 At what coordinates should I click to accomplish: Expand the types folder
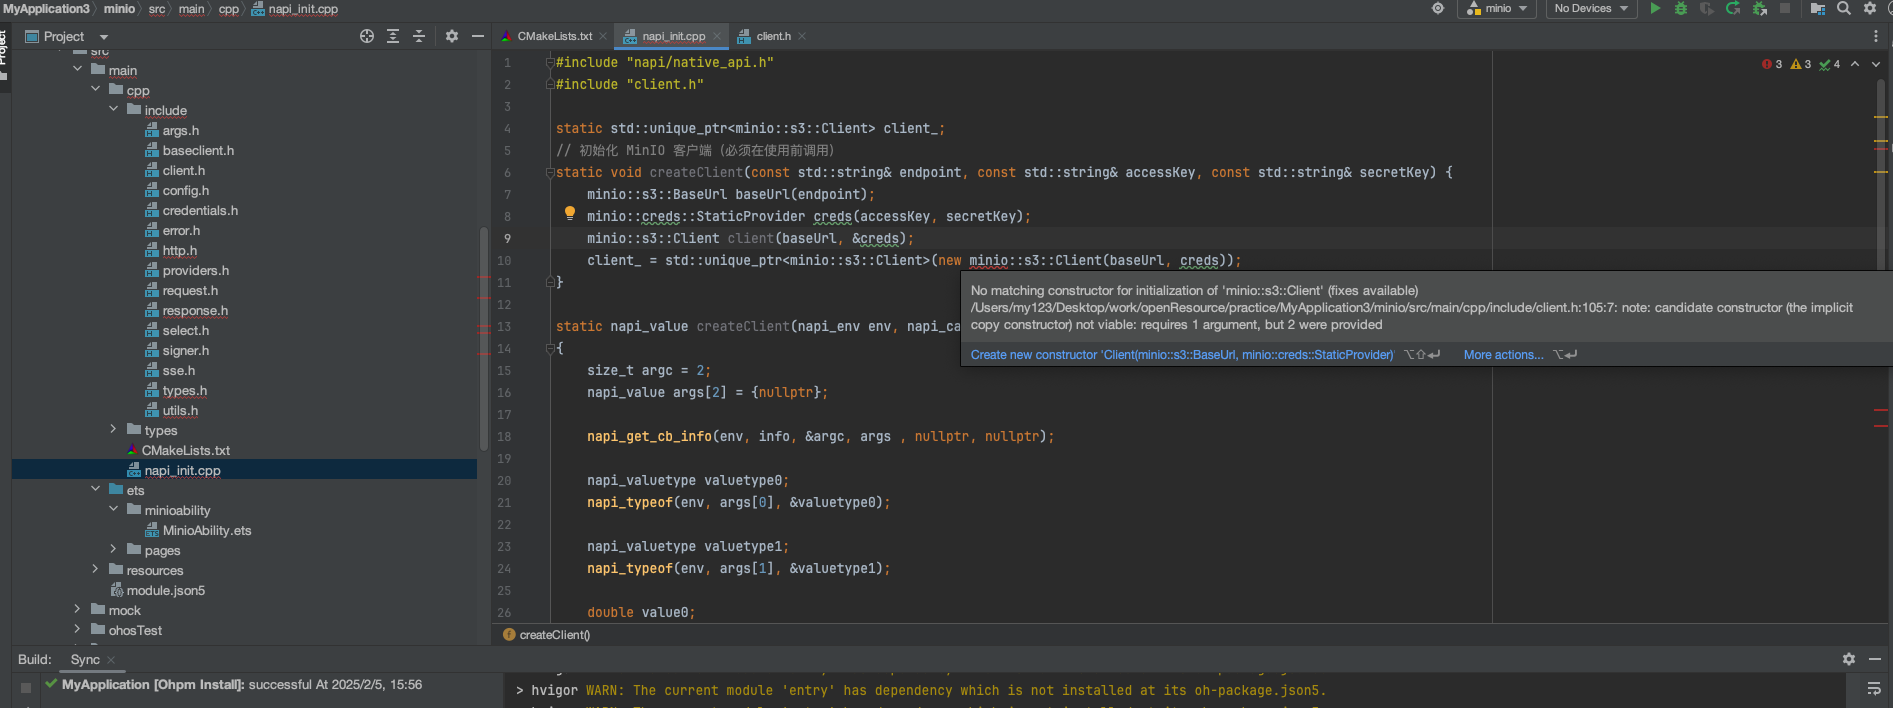click(114, 429)
